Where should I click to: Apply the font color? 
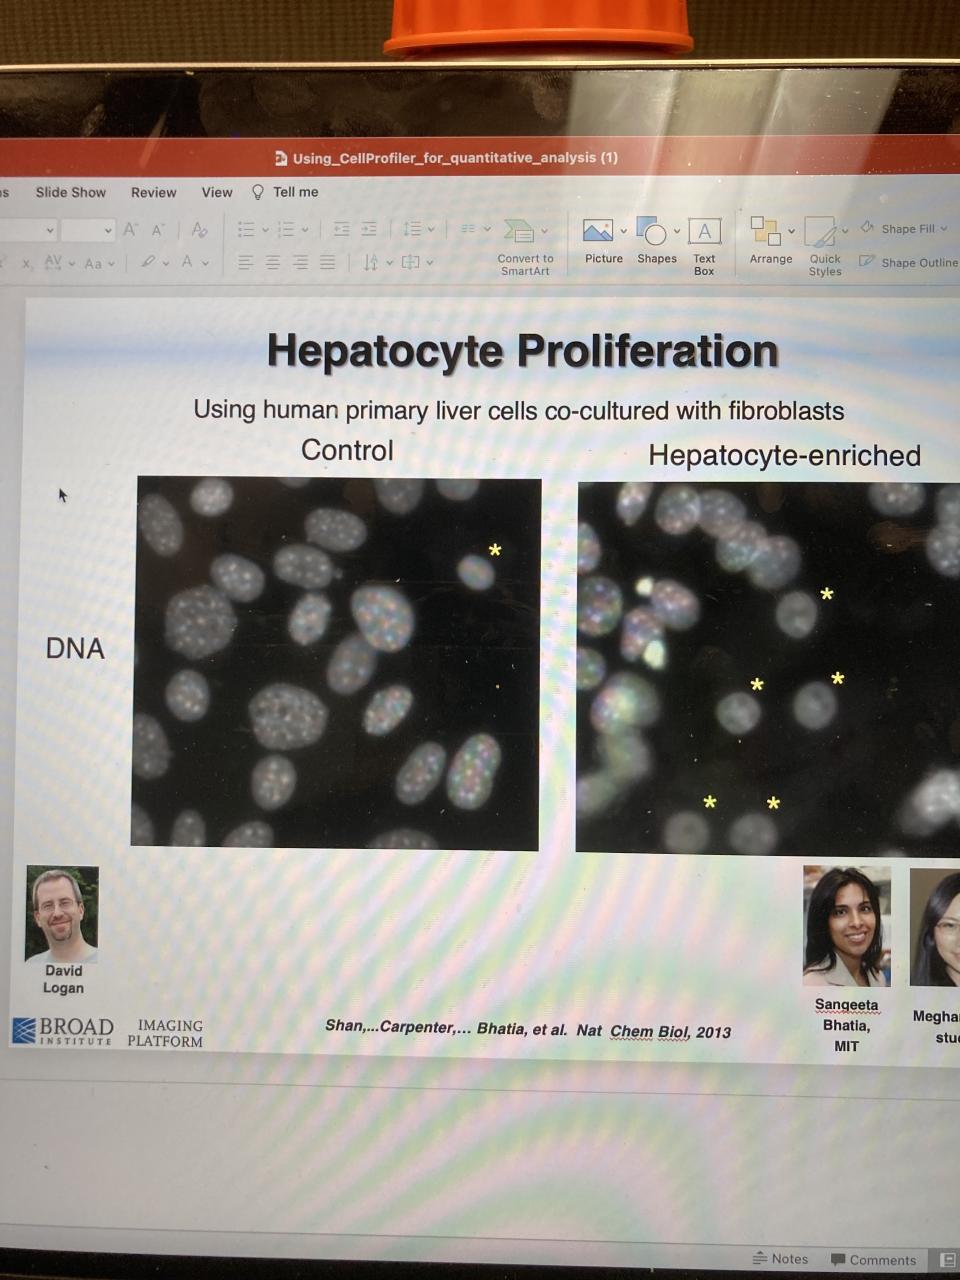[x=187, y=262]
